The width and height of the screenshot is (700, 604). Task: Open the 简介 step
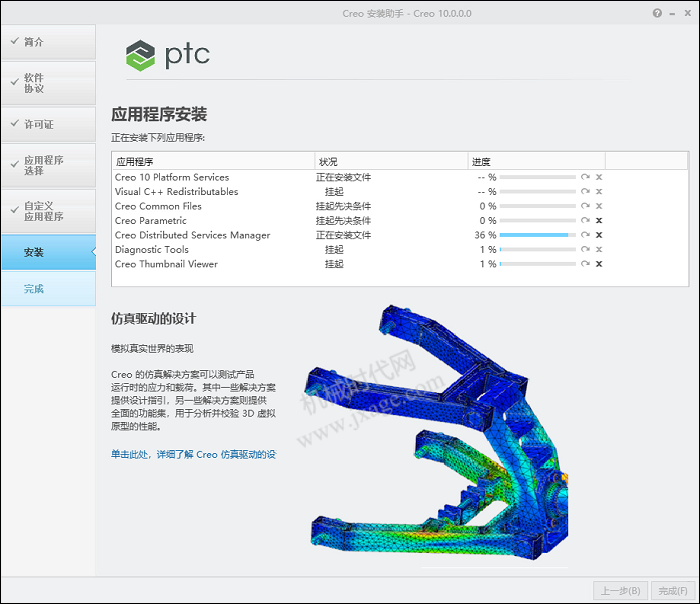49,42
